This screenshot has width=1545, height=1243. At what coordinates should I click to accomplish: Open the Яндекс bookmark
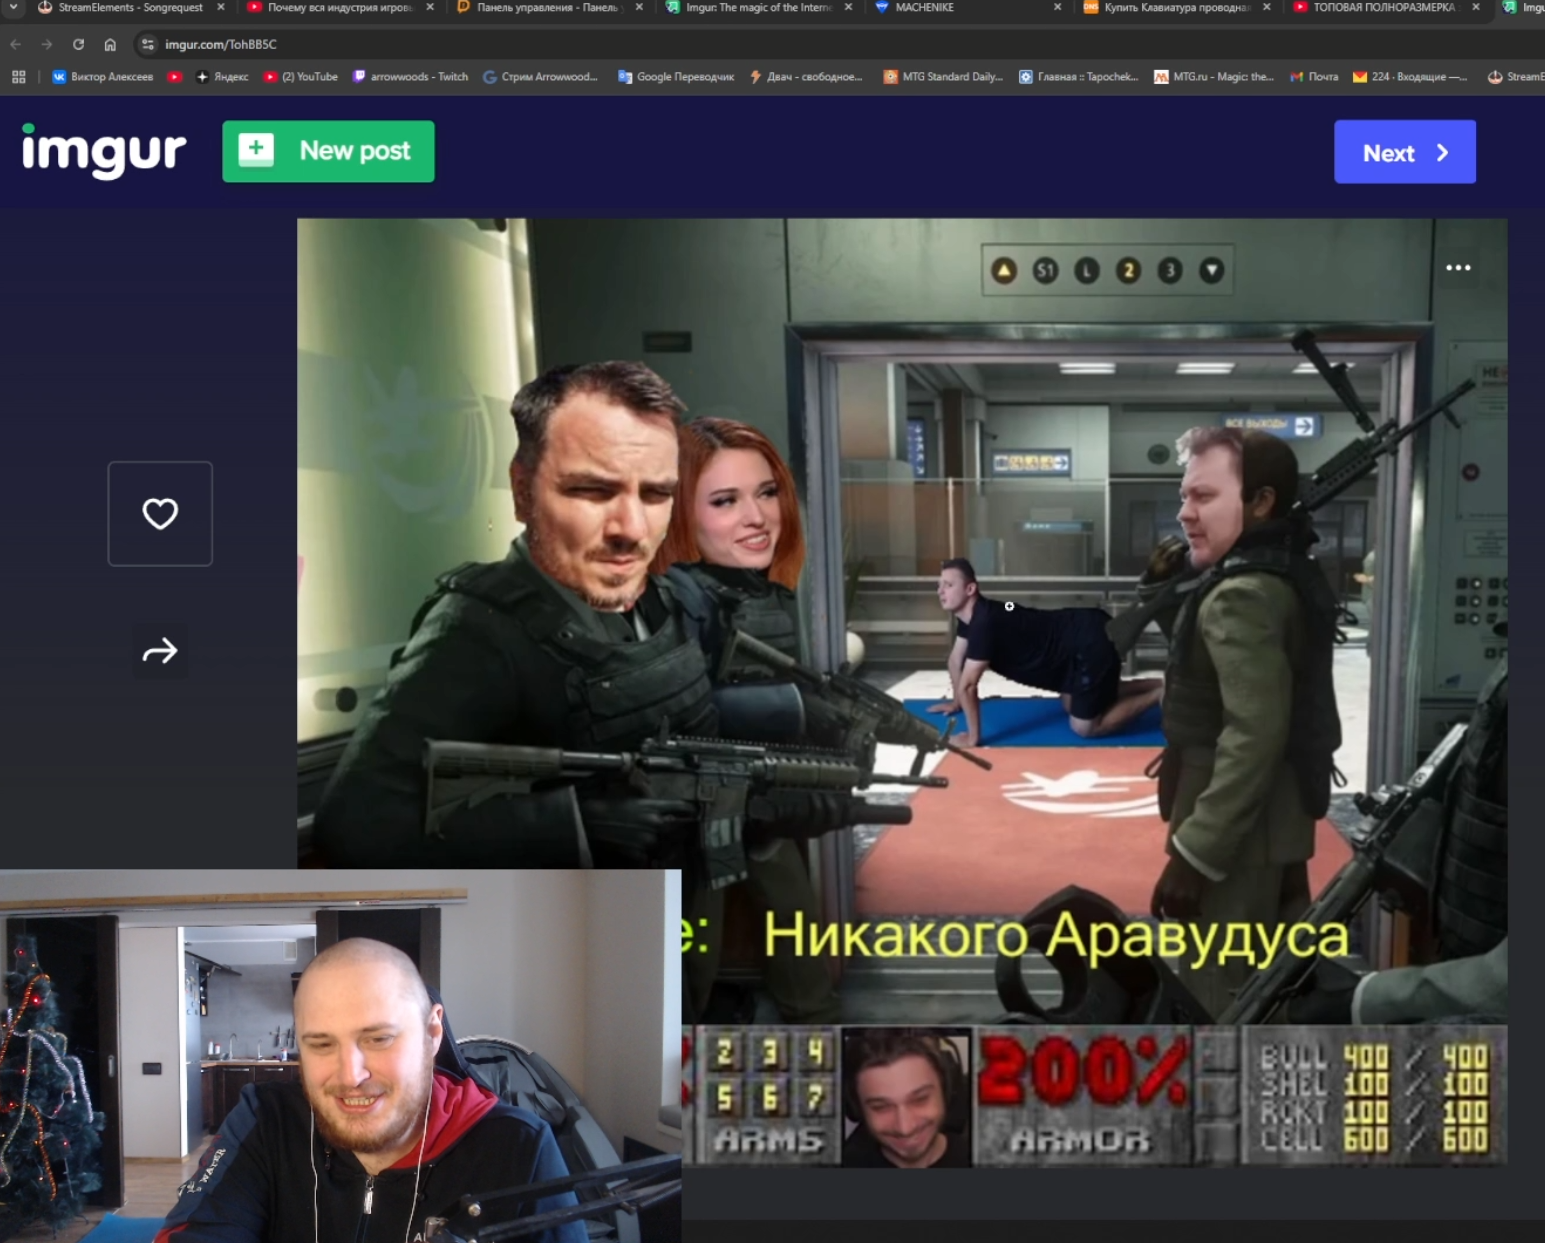pyautogui.click(x=222, y=77)
